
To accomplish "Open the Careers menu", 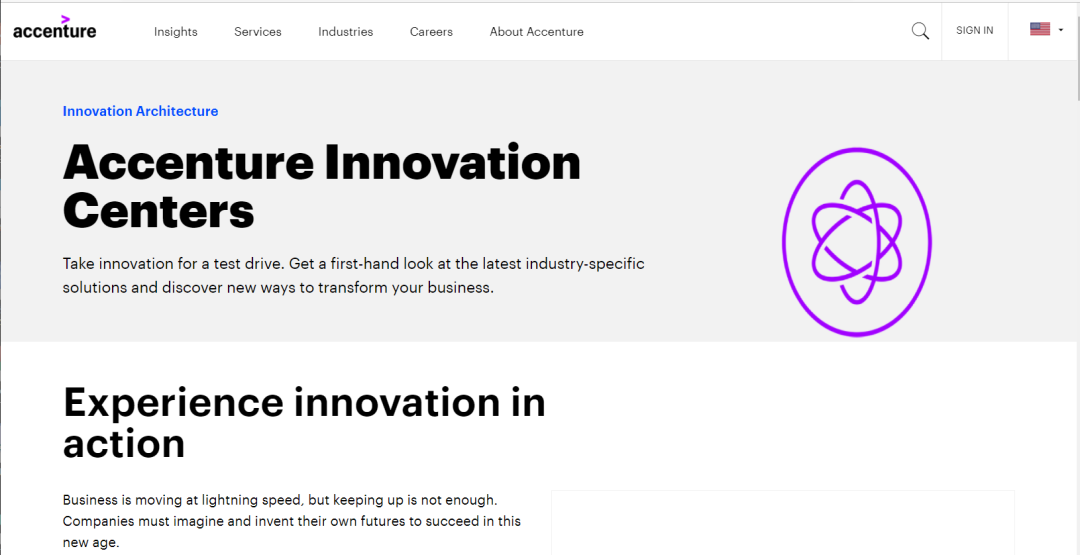I will pos(431,32).
